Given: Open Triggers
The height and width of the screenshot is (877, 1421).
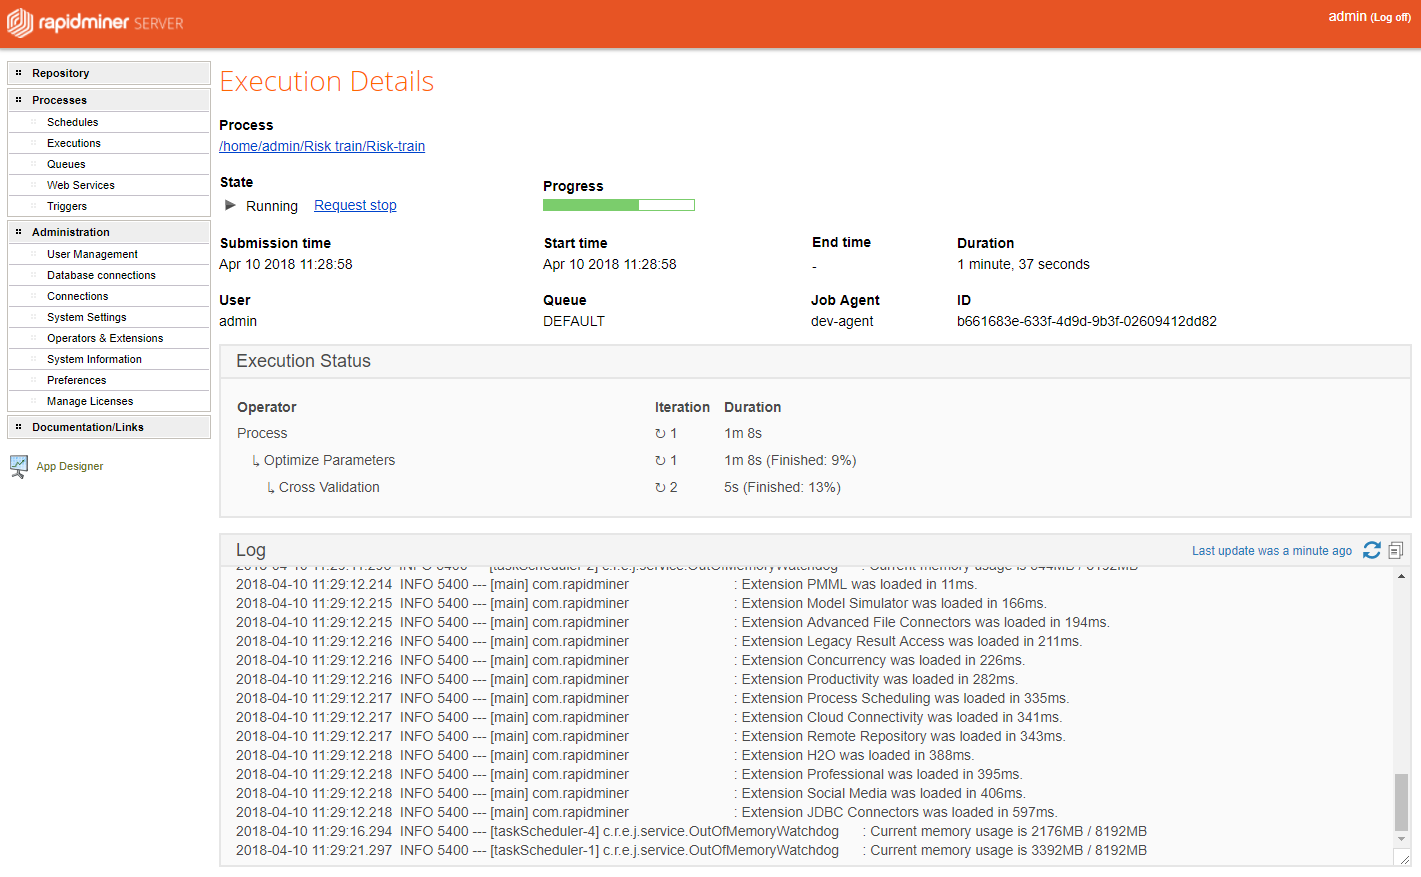Looking at the screenshot, I should click(x=67, y=206).
